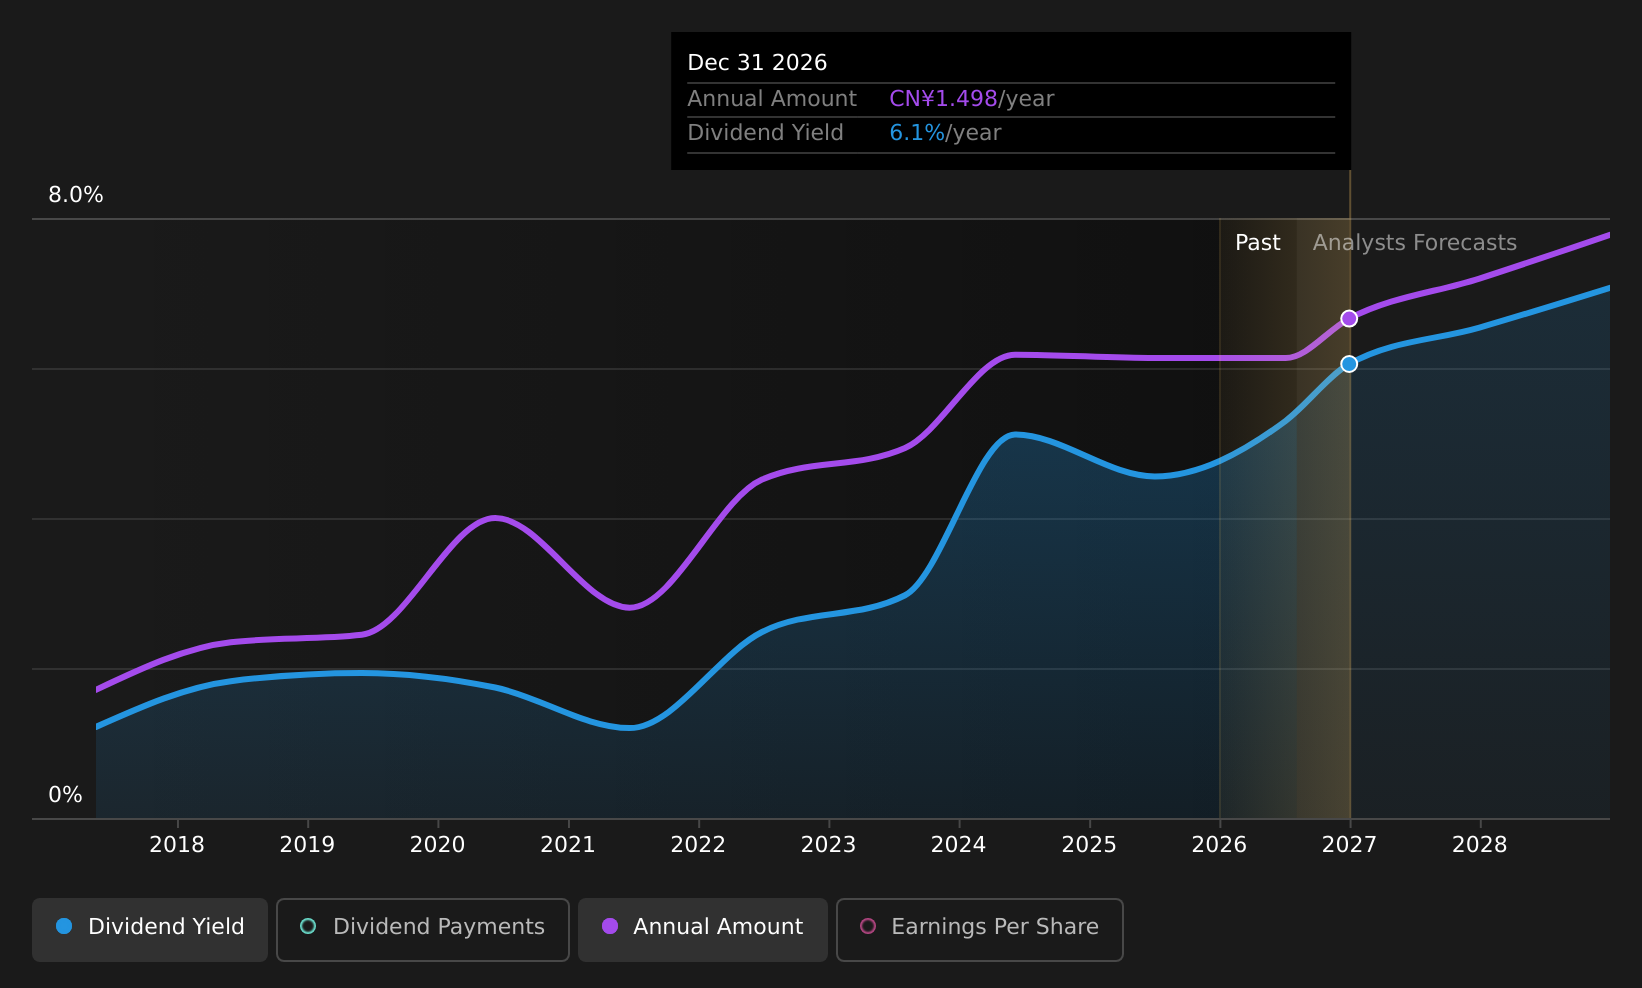
Task: Click the 2022 x-axis label
Action: [698, 845]
